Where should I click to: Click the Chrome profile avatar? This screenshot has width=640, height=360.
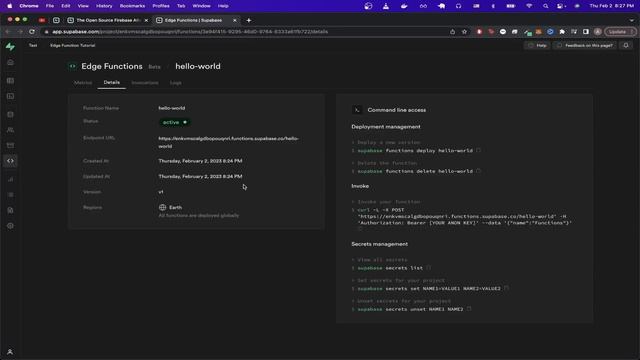click(x=598, y=32)
